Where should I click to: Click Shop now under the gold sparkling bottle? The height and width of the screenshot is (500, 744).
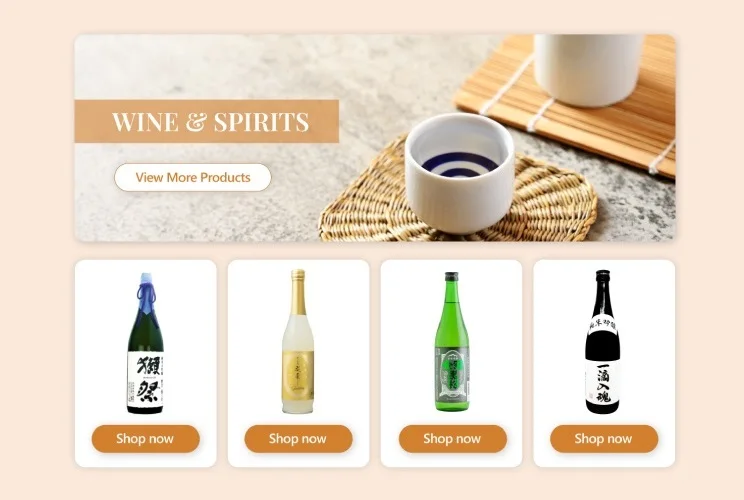pos(298,438)
